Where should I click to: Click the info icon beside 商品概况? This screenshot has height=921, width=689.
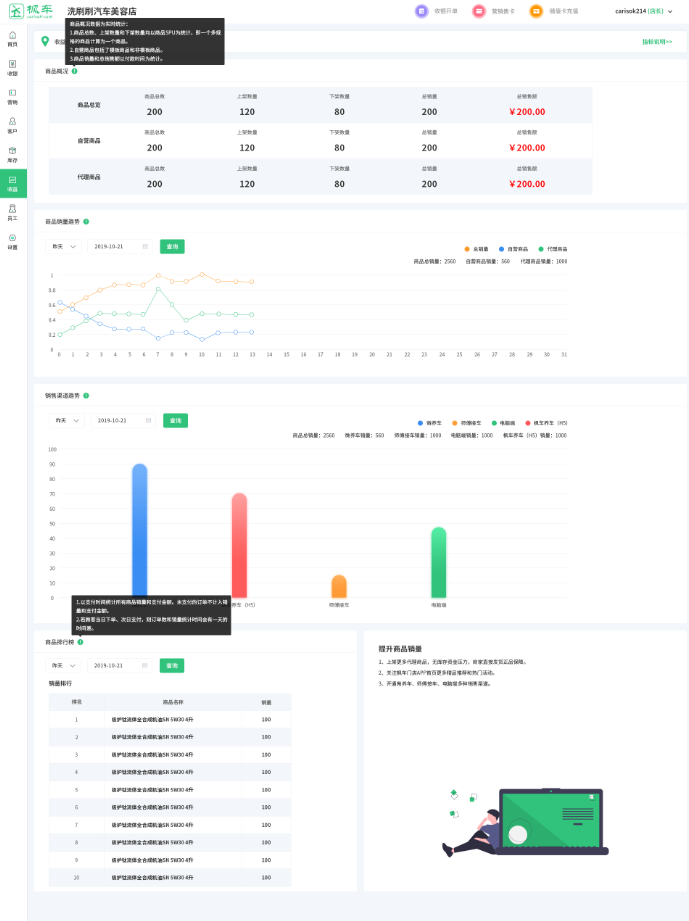[x=75, y=71]
